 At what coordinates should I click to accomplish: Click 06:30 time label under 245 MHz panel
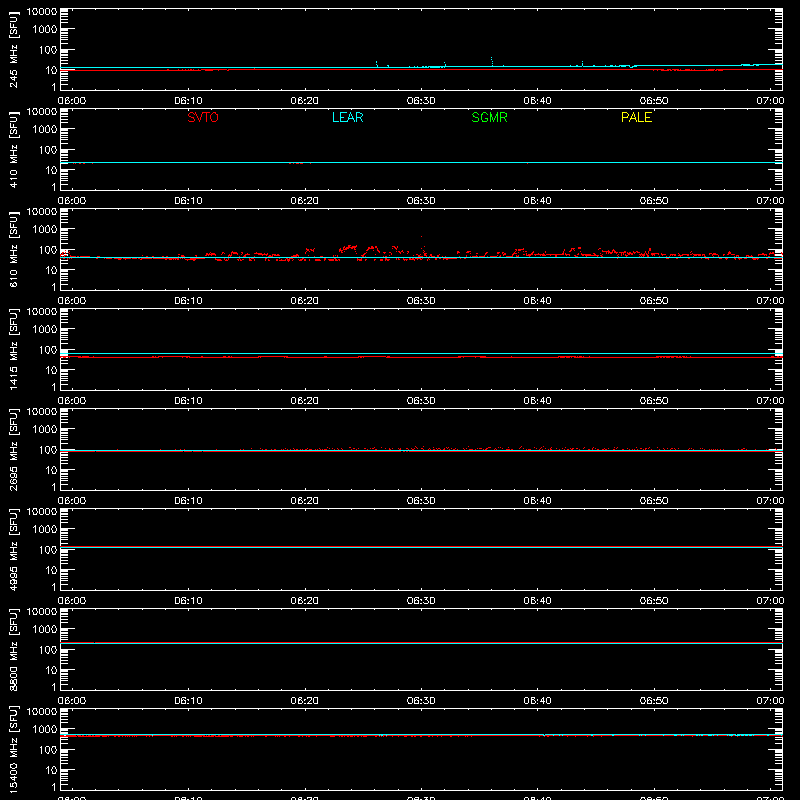(421, 101)
